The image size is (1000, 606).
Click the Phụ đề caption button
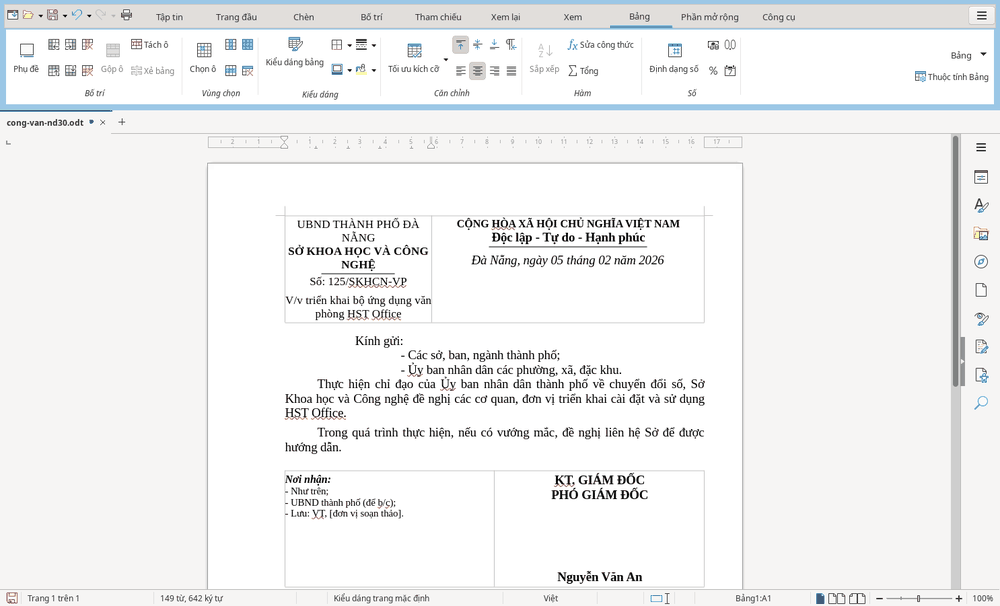pos(26,57)
